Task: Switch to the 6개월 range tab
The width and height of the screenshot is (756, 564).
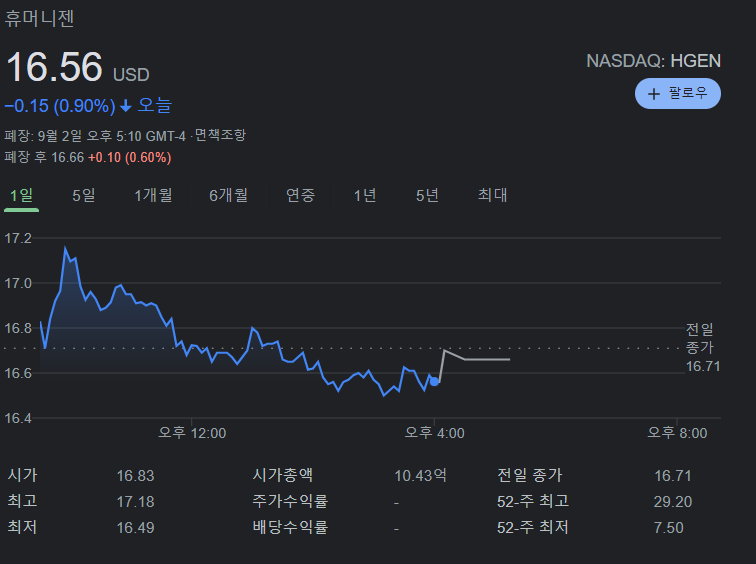Action: coord(229,196)
